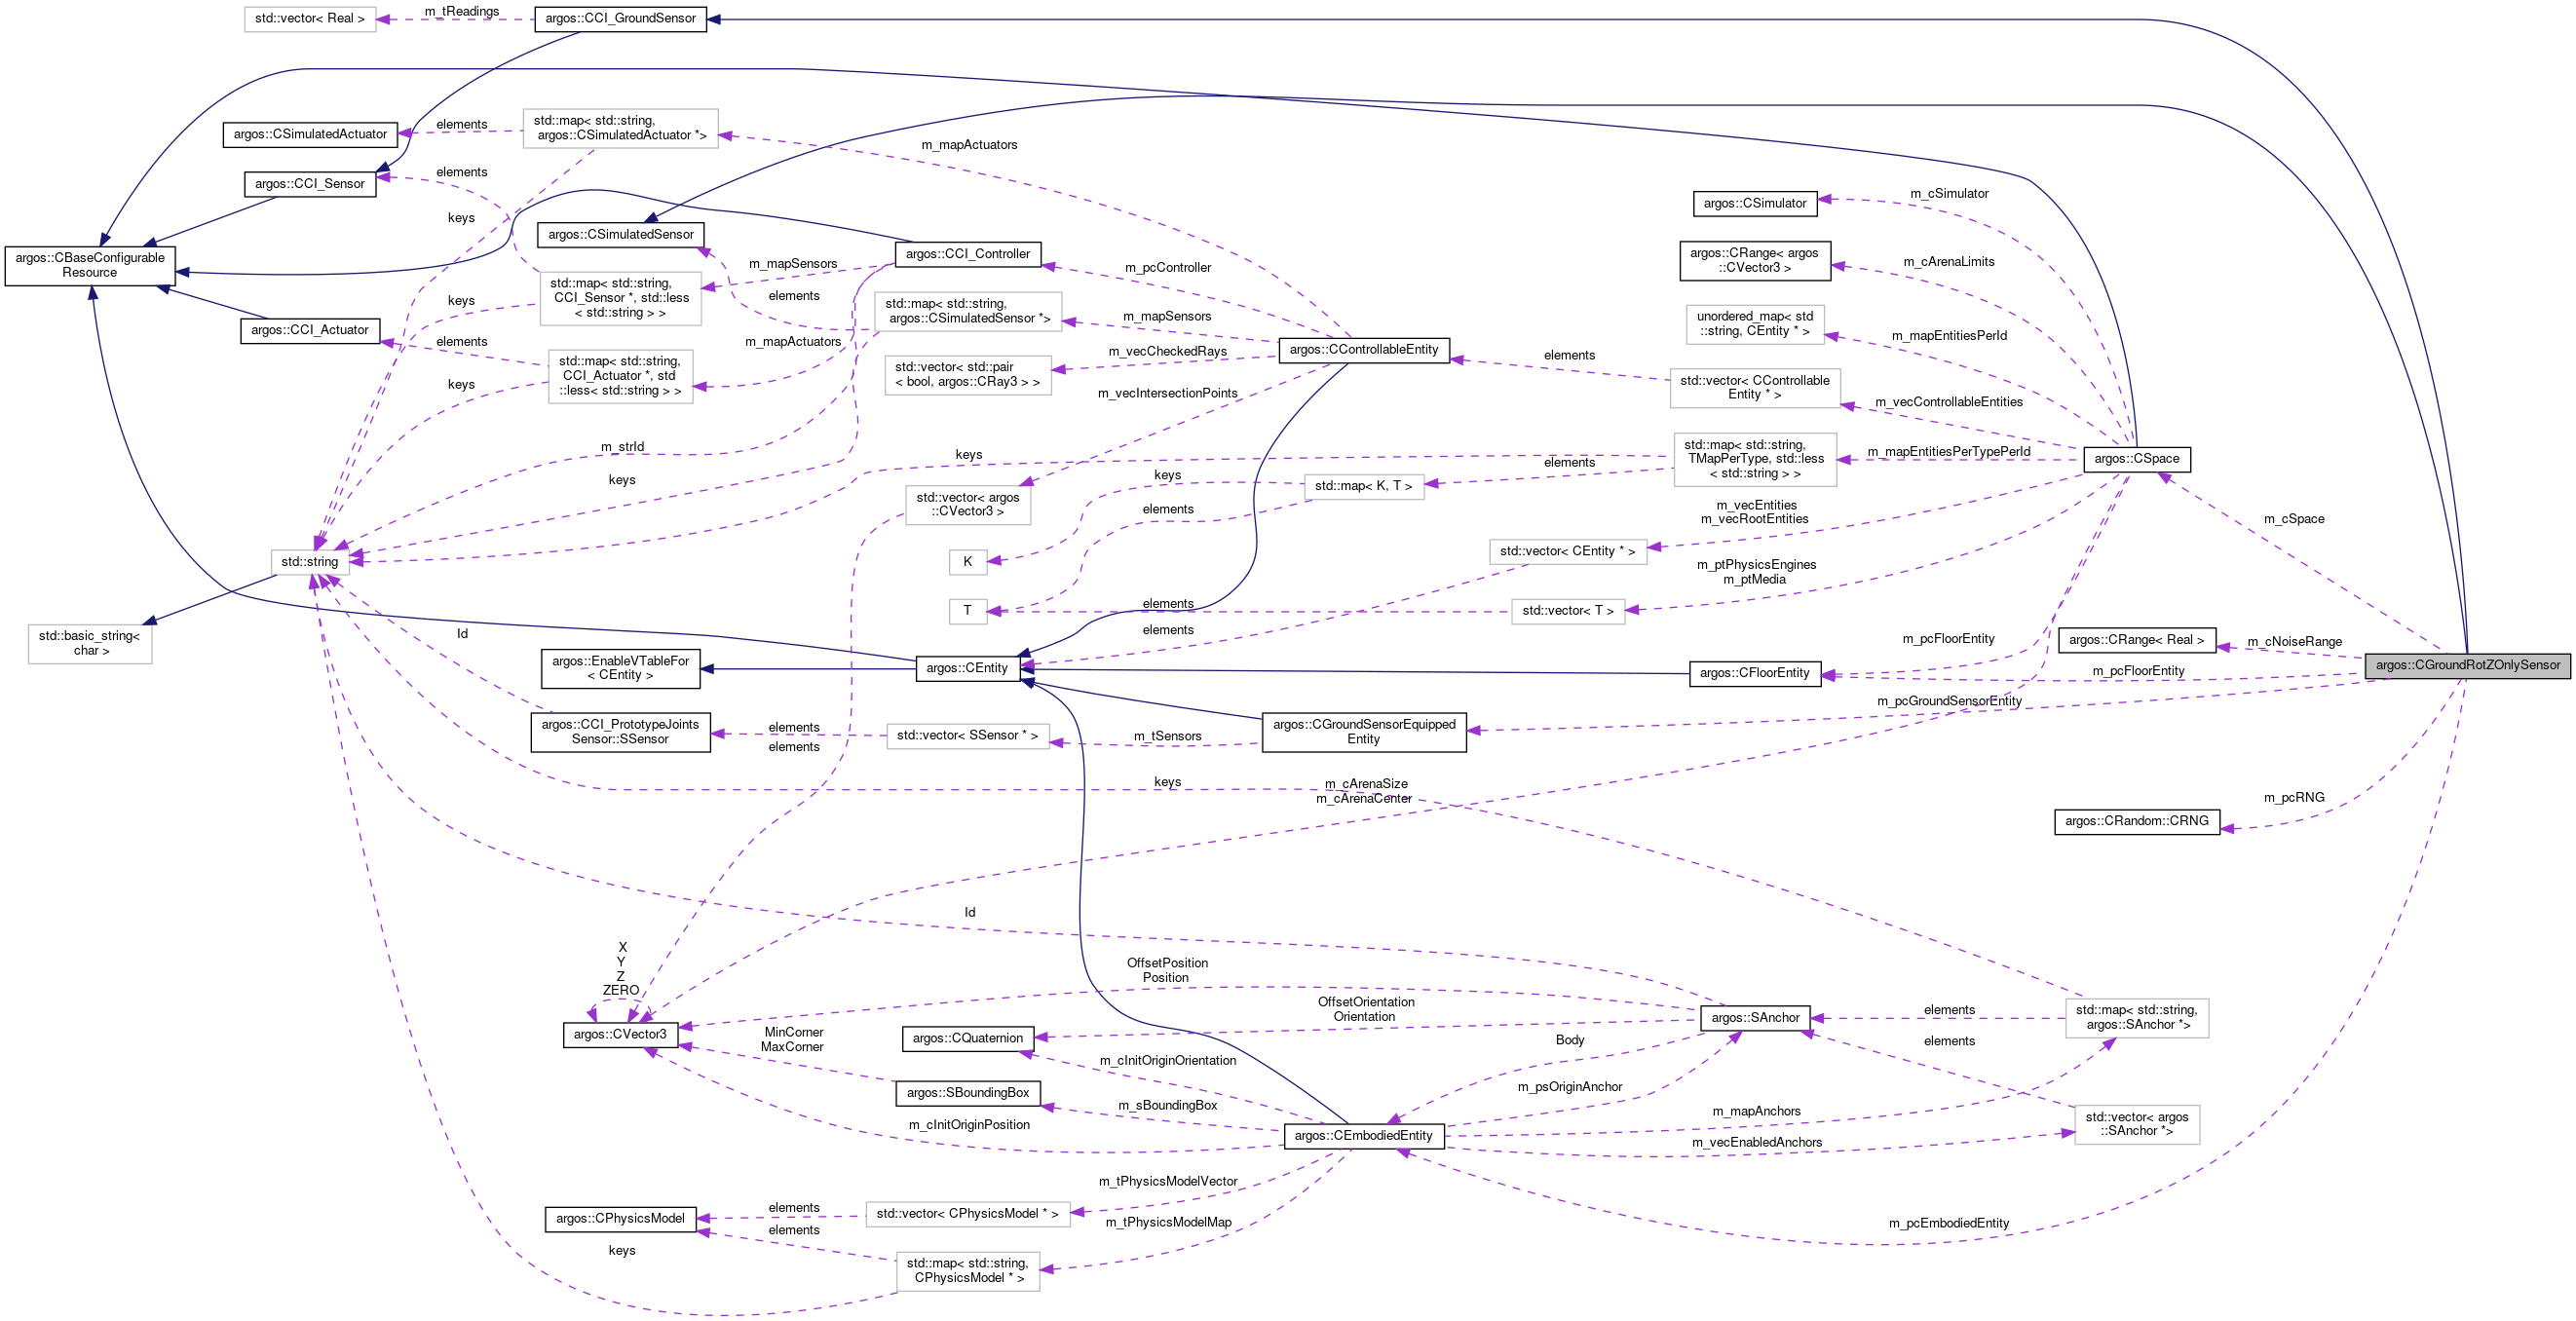The image size is (2576, 1321).
Task: Select the std::map< K, T > node
Action: pyautogui.click(x=1364, y=487)
